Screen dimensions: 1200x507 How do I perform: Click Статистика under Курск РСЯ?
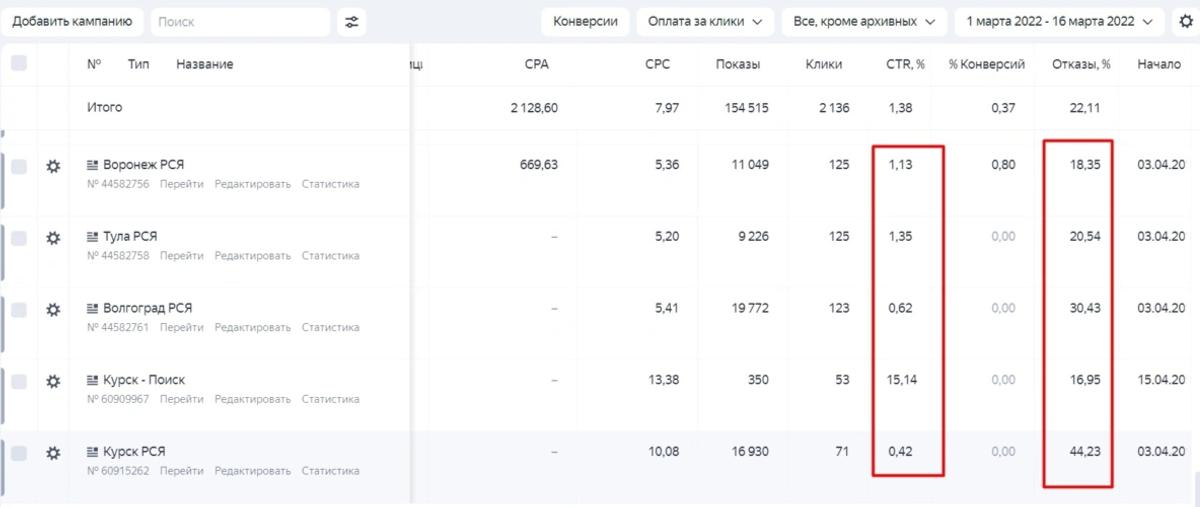pos(330,471)
